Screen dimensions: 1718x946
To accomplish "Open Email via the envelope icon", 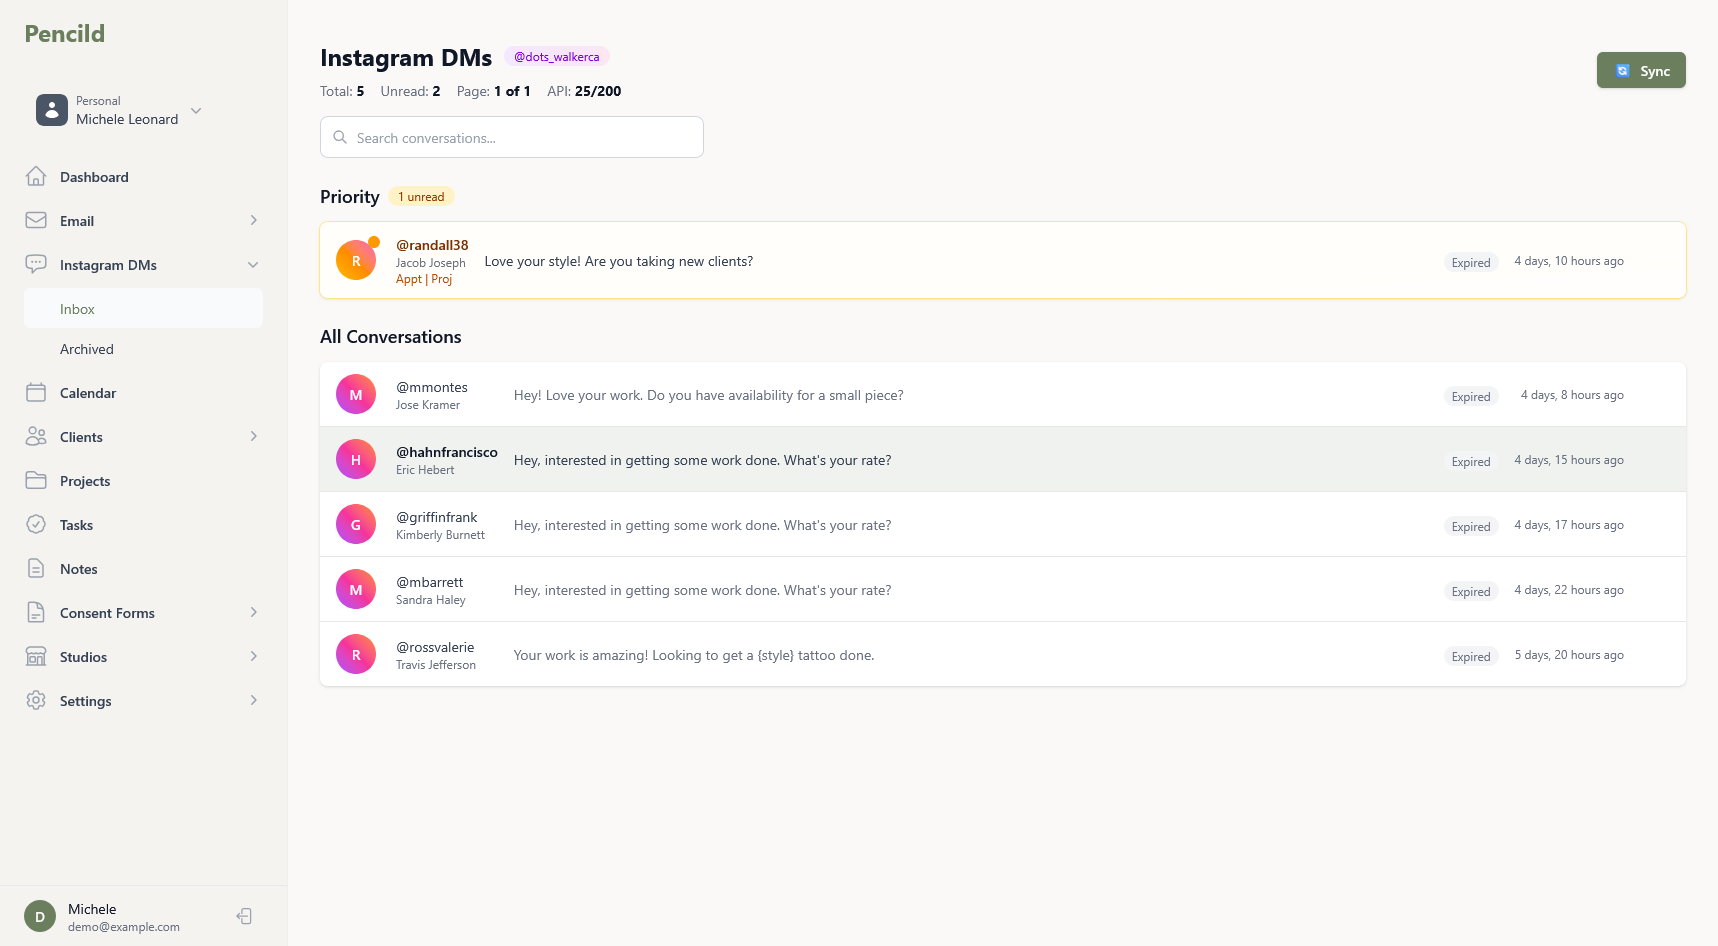I will [x=36, y=220].
